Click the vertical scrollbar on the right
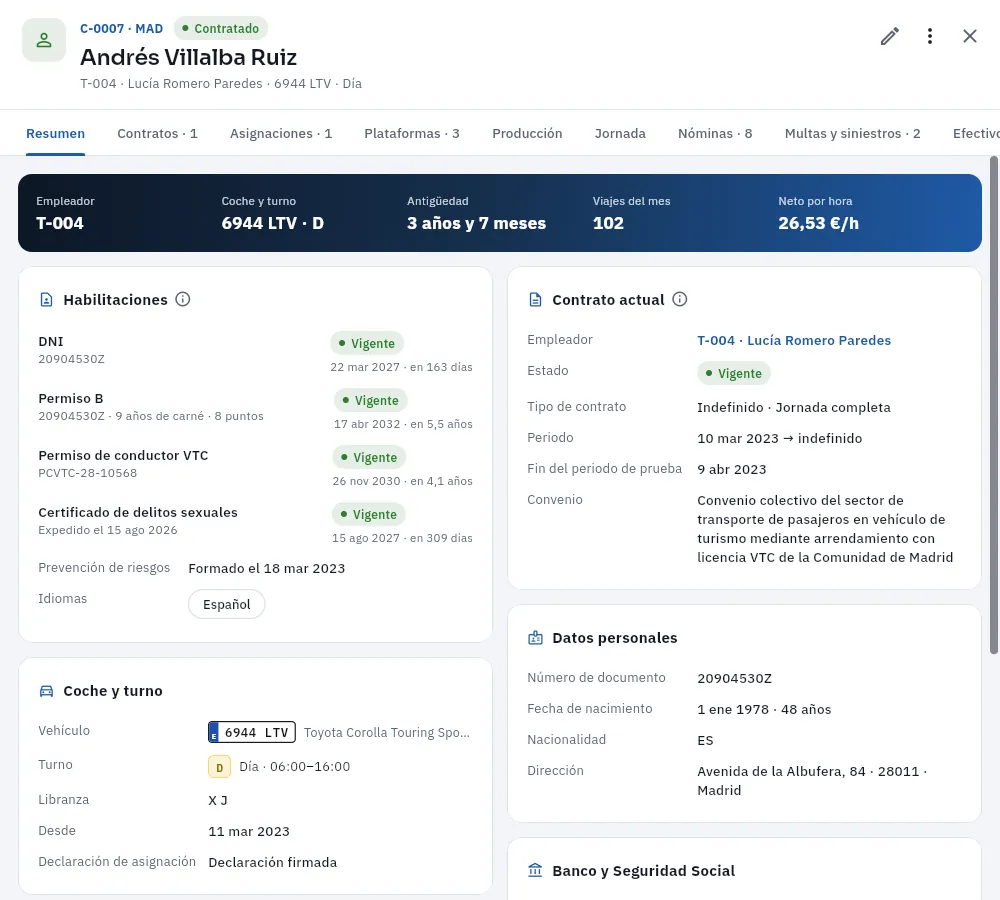 pos(994,405)
